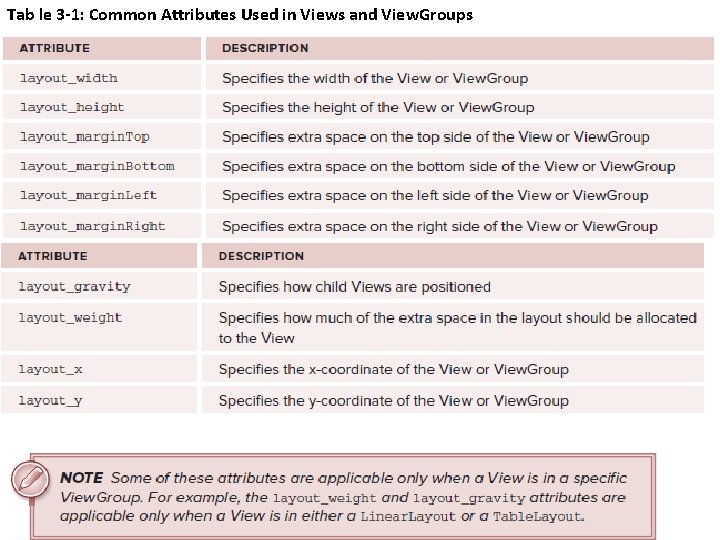720x540 pixels.
Task: Click the layout_x attribute
Action: 50,369
